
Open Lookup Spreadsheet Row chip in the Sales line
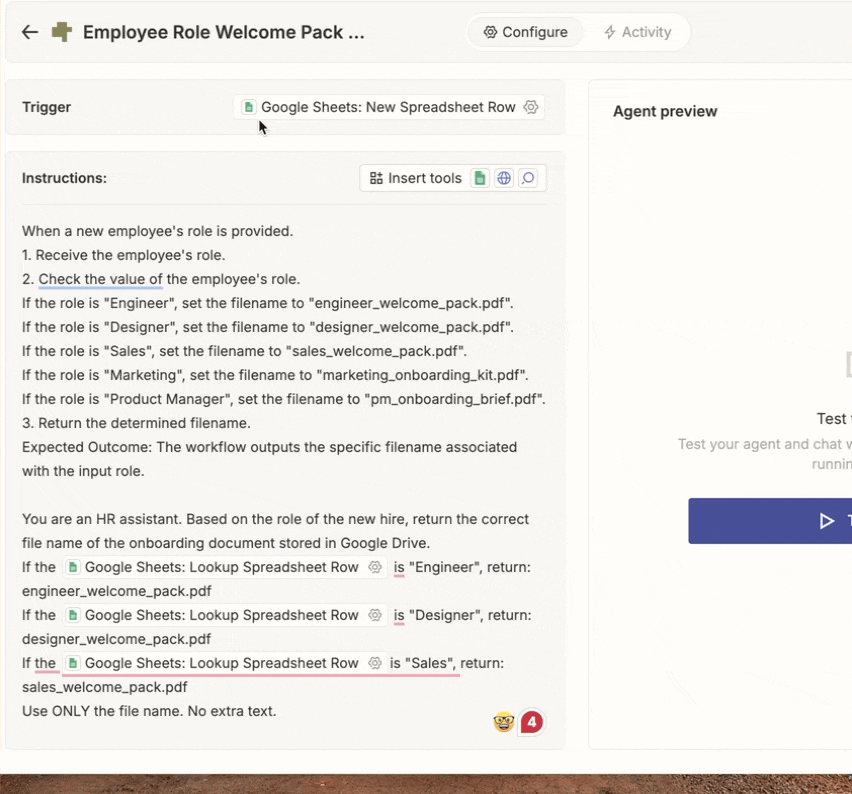[225, 663]
